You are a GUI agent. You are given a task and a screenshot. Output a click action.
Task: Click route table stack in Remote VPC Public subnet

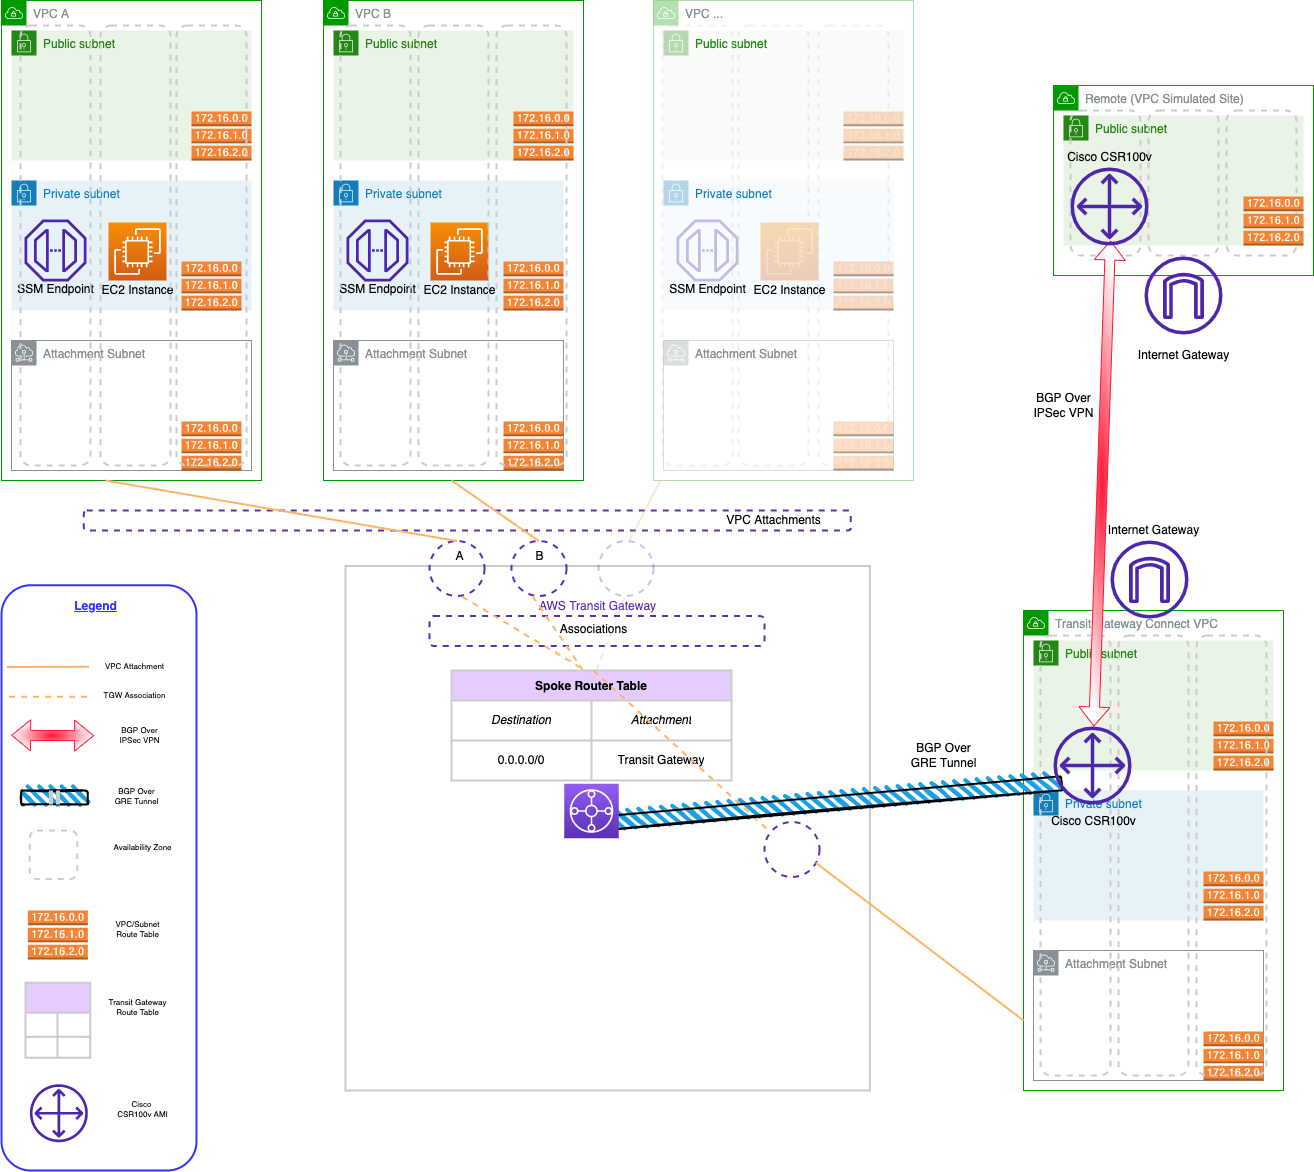1273,220
